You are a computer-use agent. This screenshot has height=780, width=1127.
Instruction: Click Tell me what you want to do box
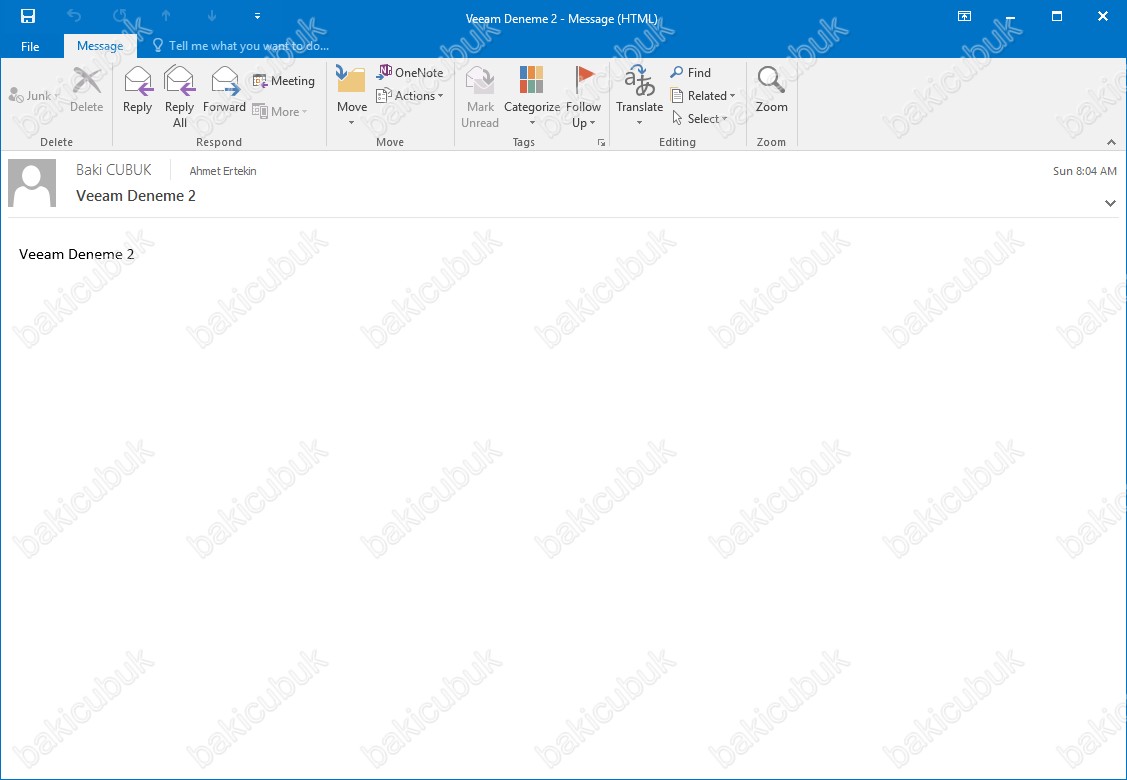coord(241,46)
